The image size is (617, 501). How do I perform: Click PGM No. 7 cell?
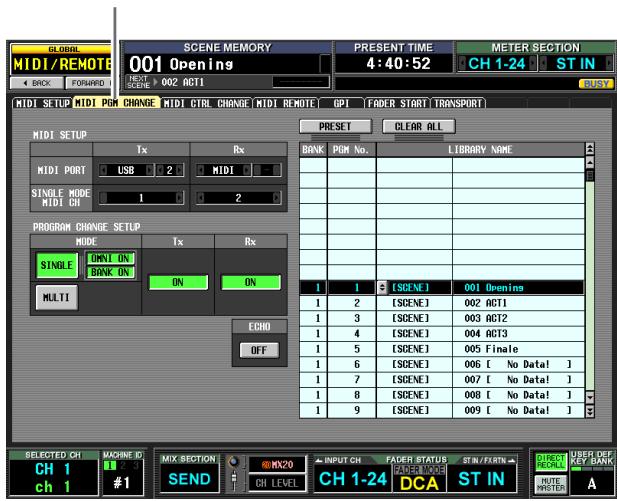tap(351, 379)
